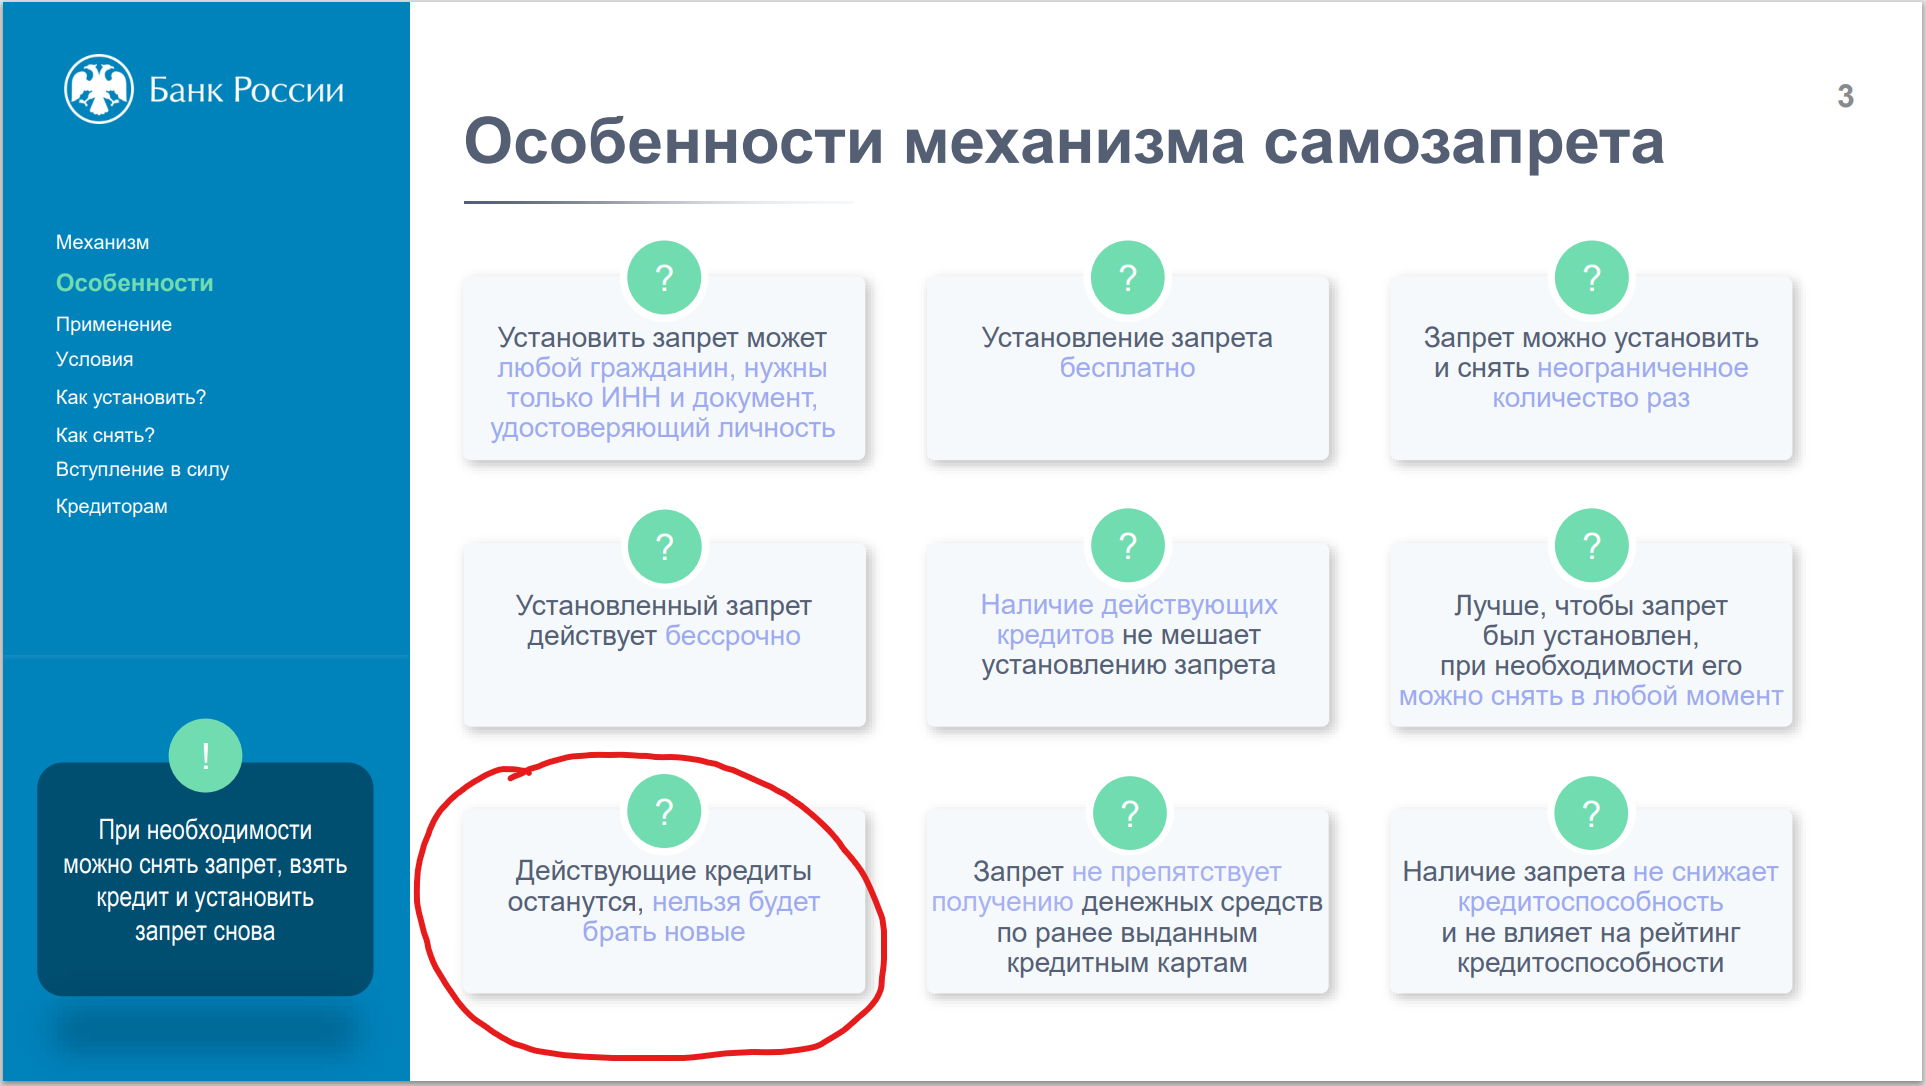This screenshot has height=1086, width=1926.
Task: Select the highlighted 'Особенности' menu item
Action: (x=134, y=283)
